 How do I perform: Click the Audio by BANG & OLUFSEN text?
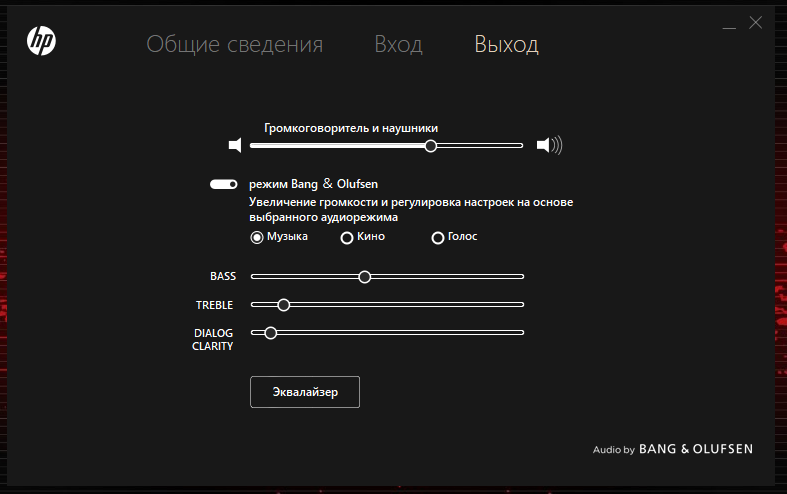click(673, 449)
